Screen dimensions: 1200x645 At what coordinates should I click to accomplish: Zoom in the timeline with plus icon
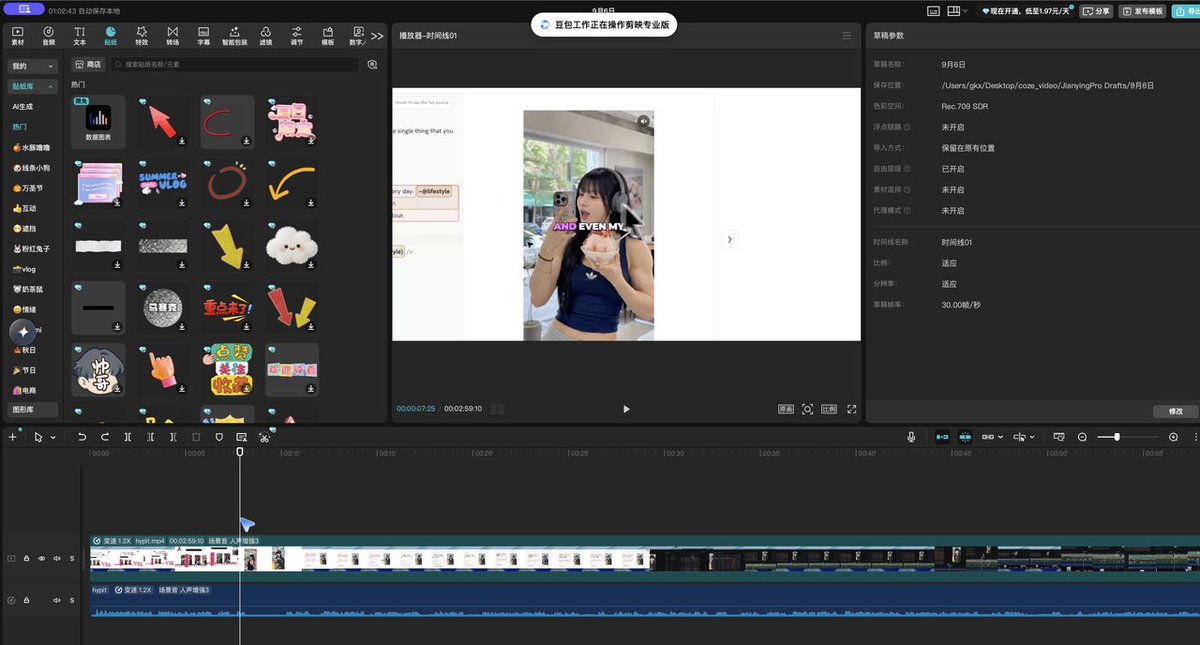tap(1173, 437)
